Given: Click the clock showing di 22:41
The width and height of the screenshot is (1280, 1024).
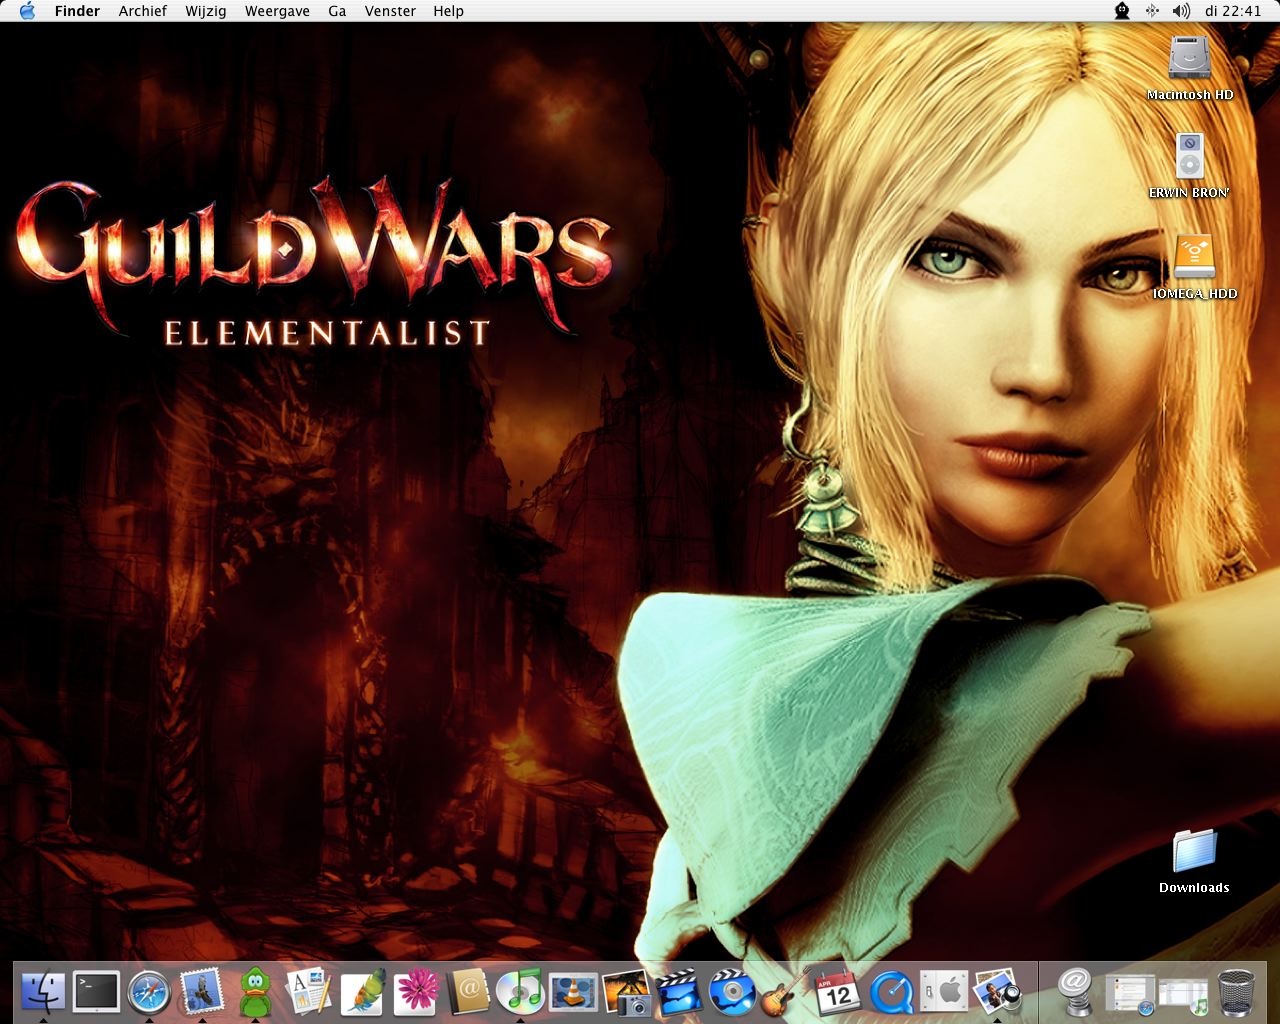Looking at the screenshot, I should [1234, 11].
